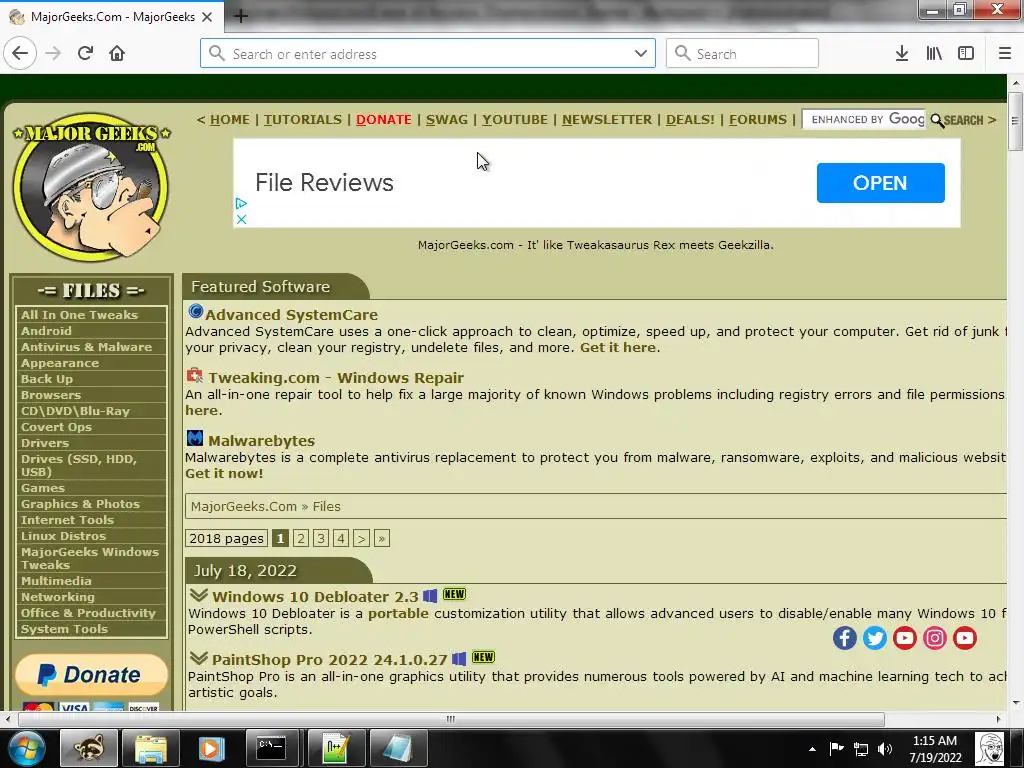Jump to last page with » button
1024x768 pixels.
point(382,538)
